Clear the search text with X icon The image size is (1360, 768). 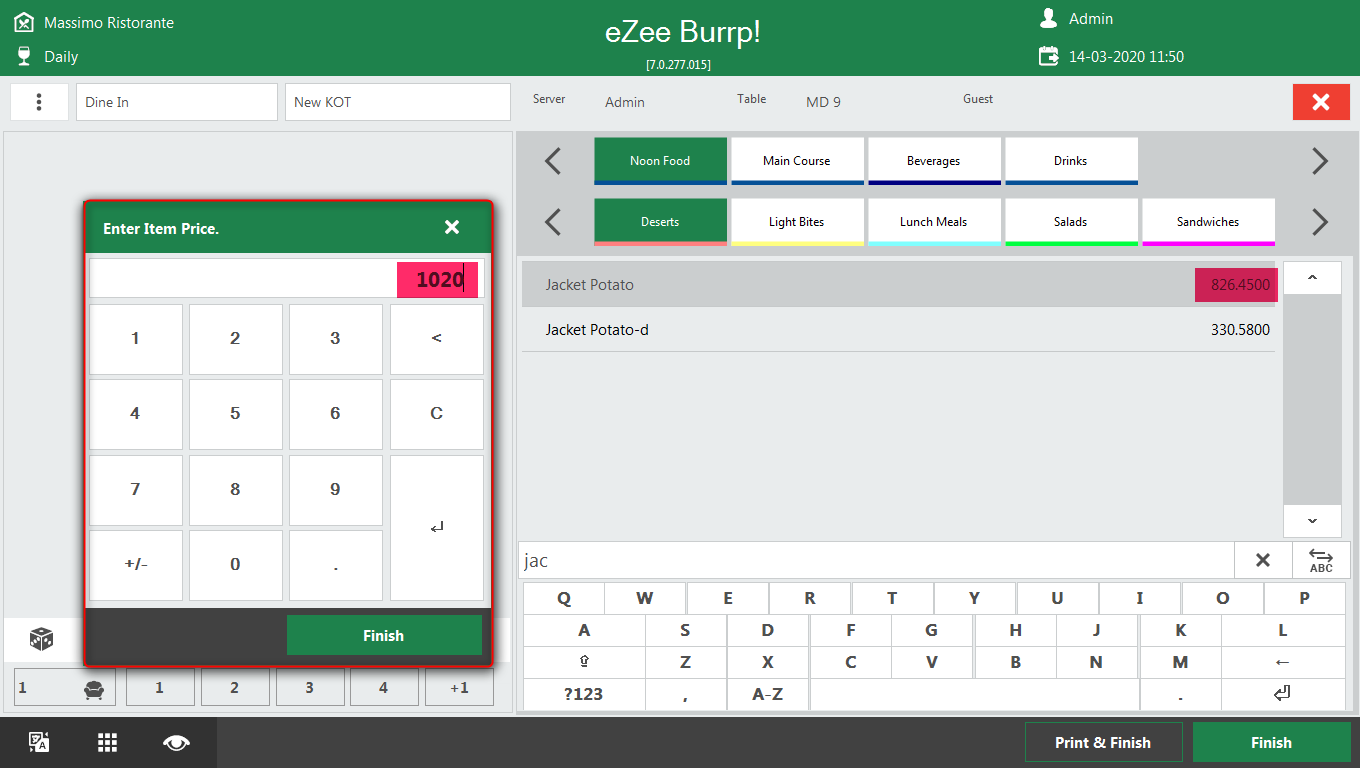pos(1263,560)
